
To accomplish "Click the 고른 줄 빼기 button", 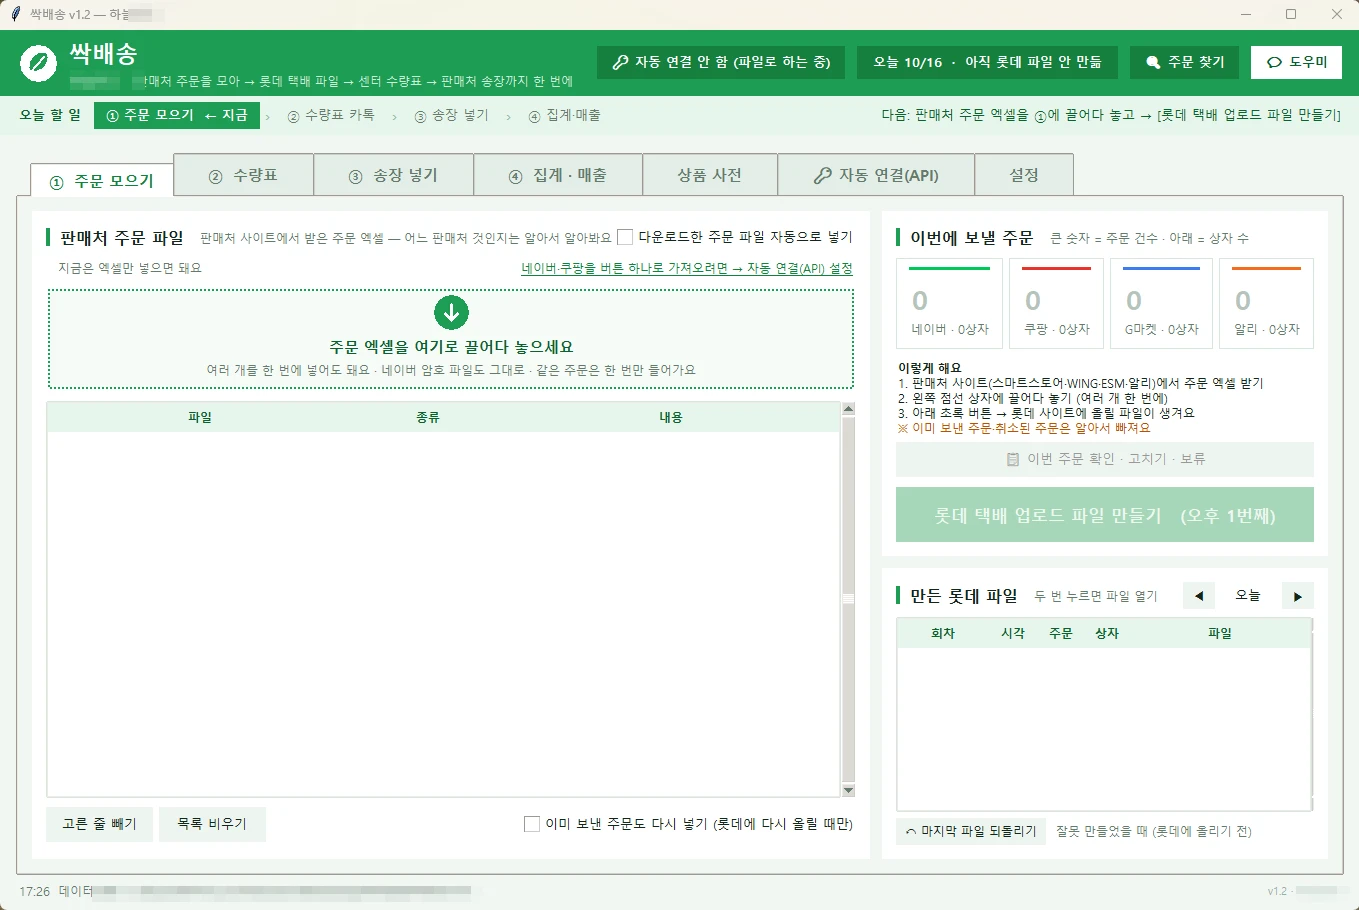I will (99, 824).
